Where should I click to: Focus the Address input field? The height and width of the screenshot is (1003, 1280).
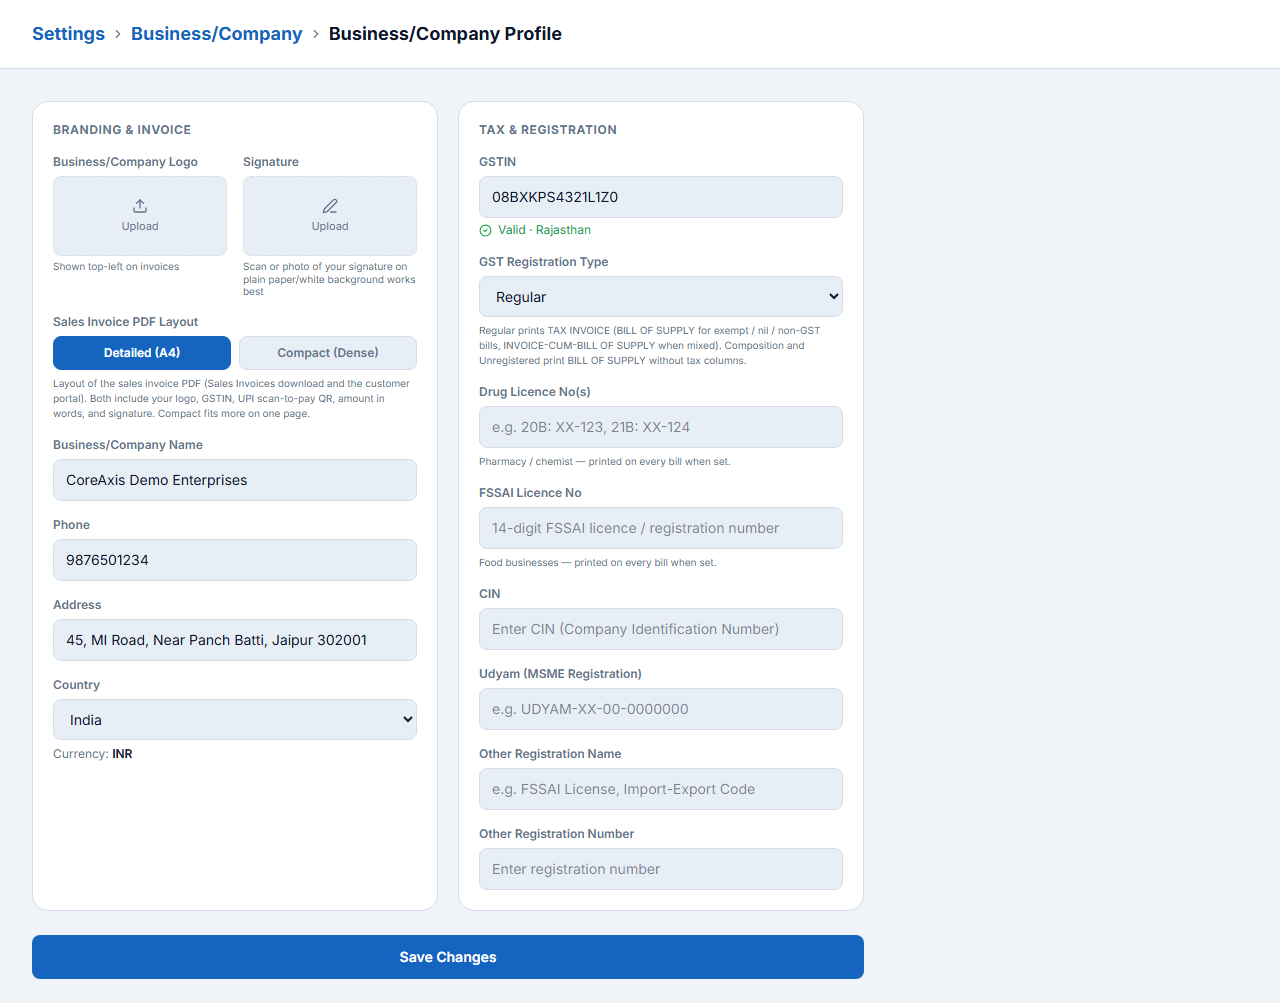pos(235,640)
